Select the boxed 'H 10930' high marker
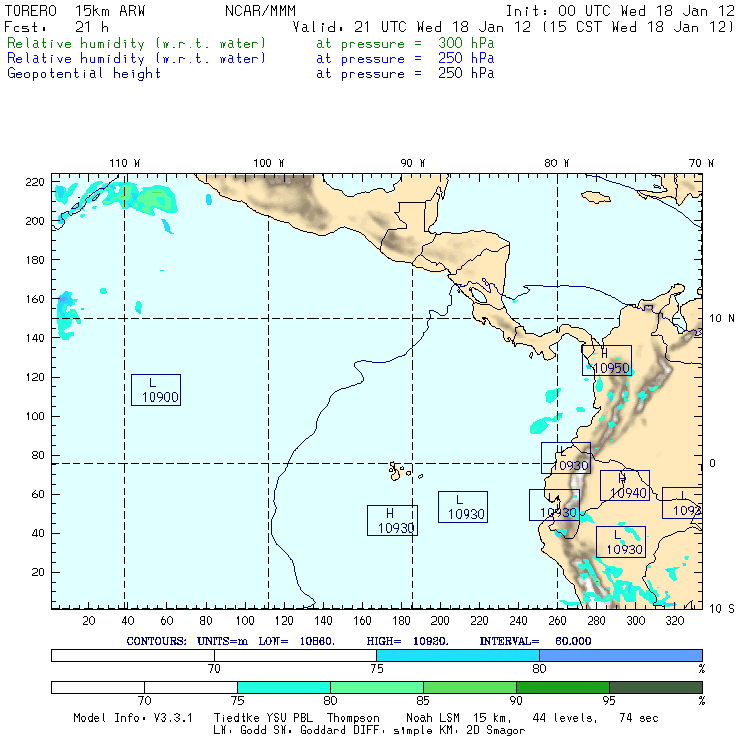This screenshot has width=740, height=740. pos(392,521)
